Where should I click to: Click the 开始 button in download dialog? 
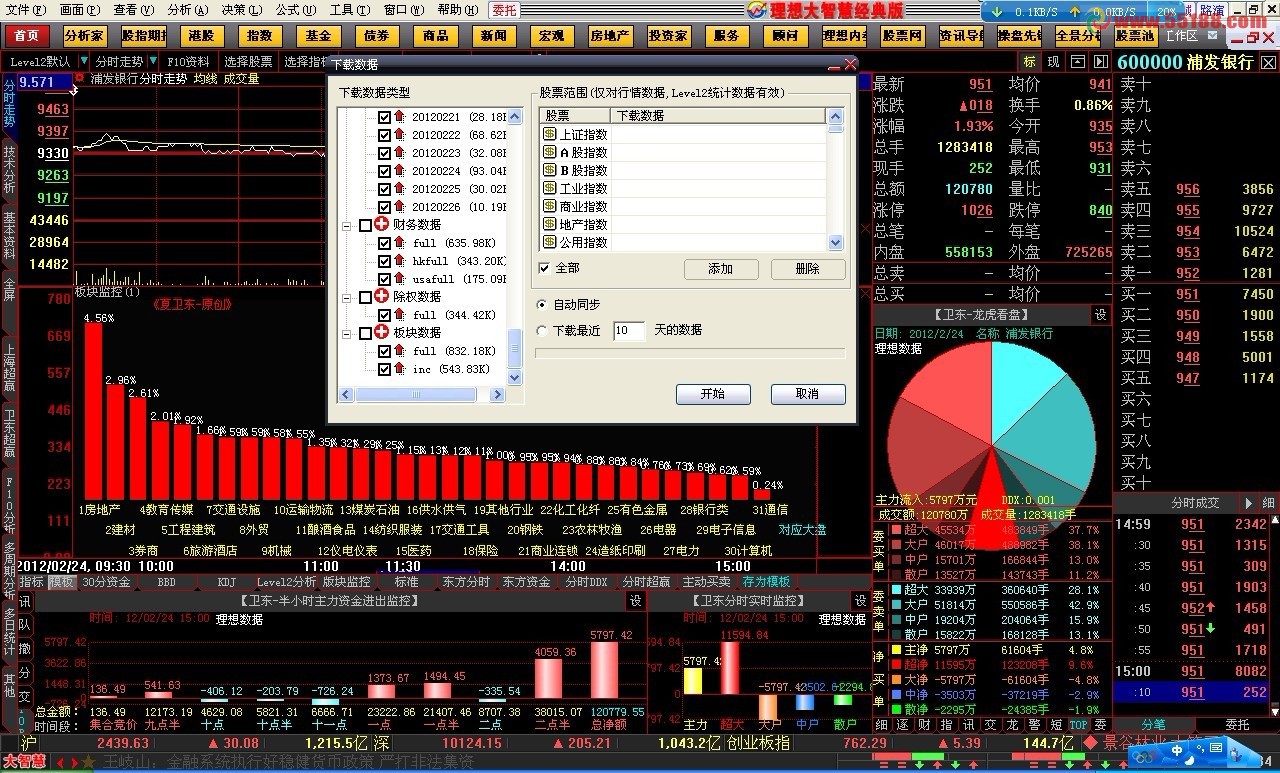(713, 394)
